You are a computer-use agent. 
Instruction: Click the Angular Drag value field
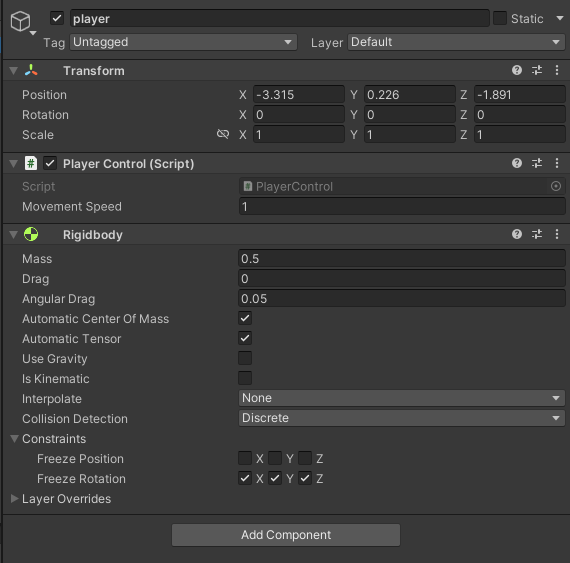[x=402, y=298]
